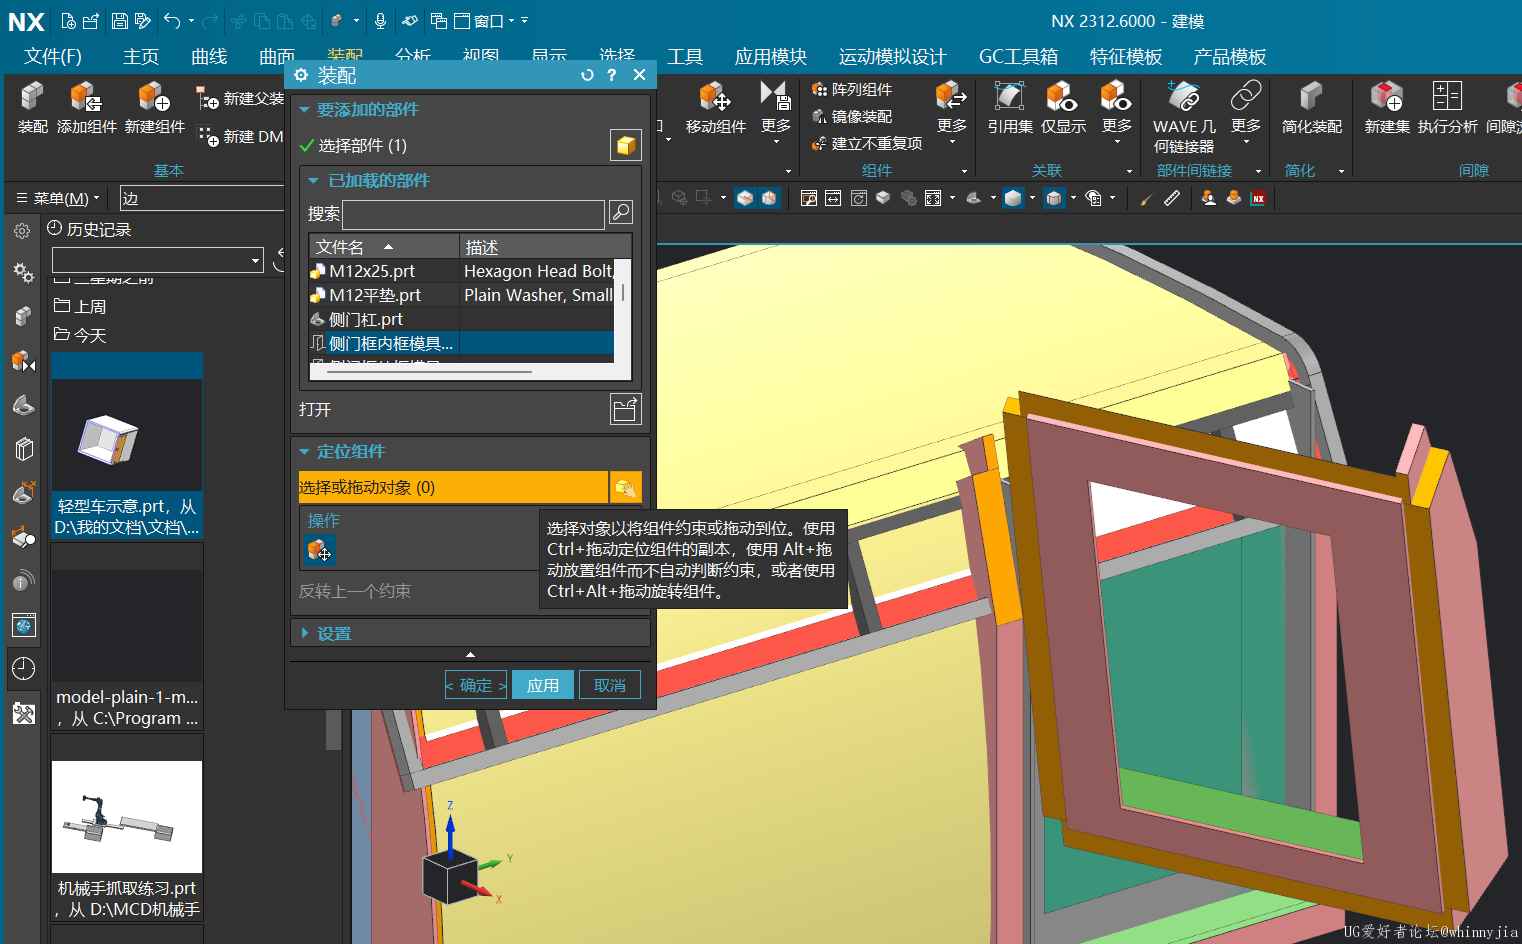Open the 菜单(M) dropdown menu
Screen dimensions: 1522x944
(x=58, y=198)
